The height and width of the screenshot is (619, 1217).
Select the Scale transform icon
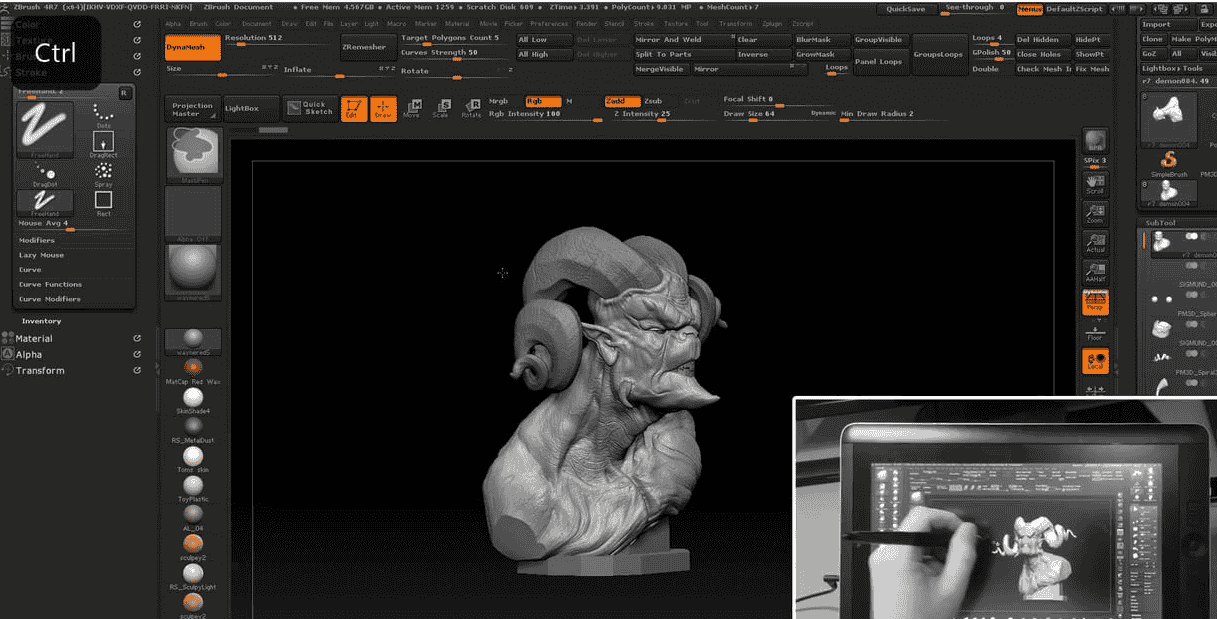tap(443, 108)
